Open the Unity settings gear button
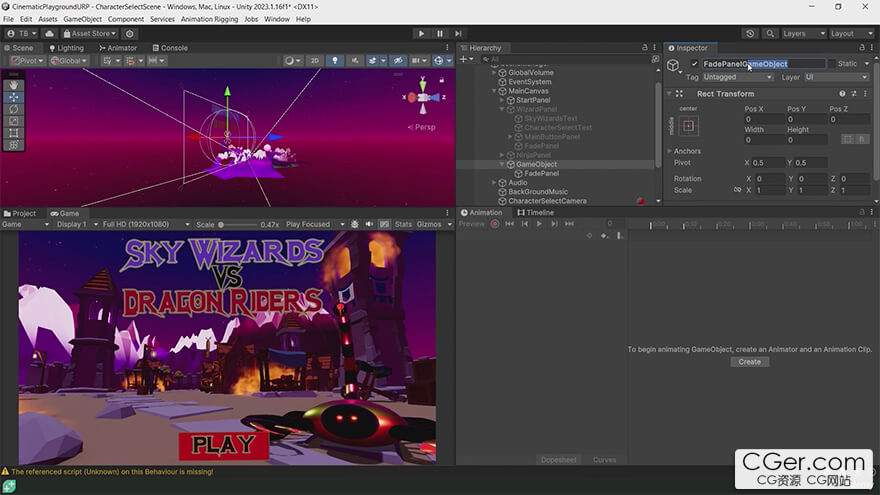 pos(130,34)
